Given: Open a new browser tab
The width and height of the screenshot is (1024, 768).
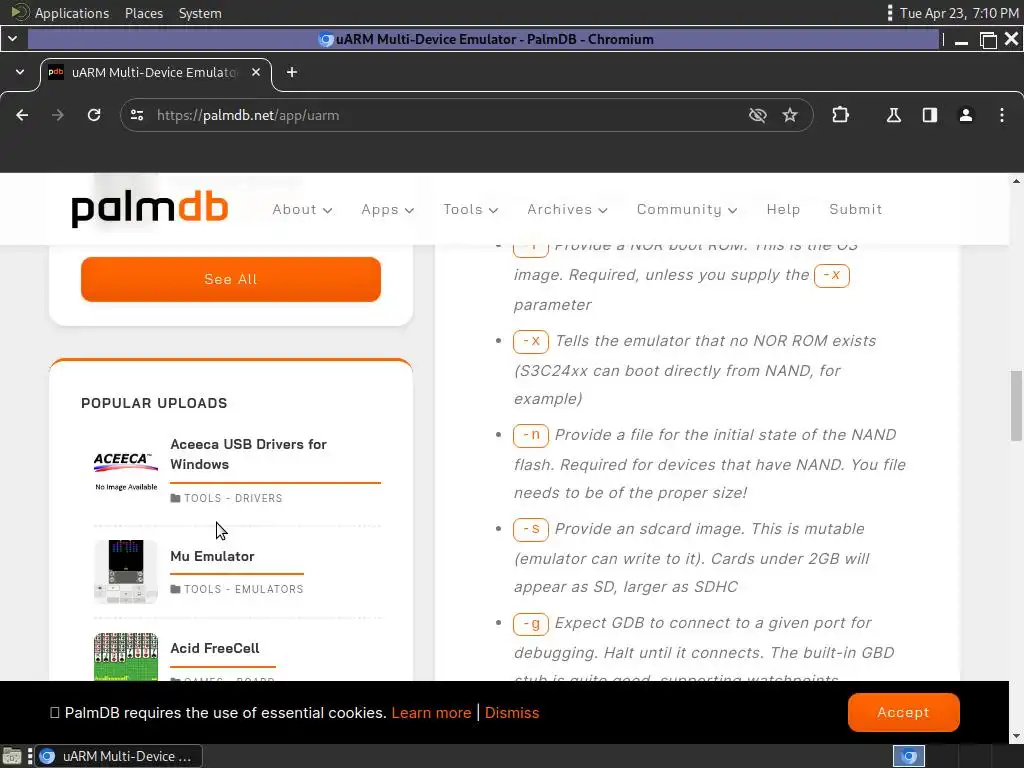Looking at the screenshot, I should coord(292,72).
